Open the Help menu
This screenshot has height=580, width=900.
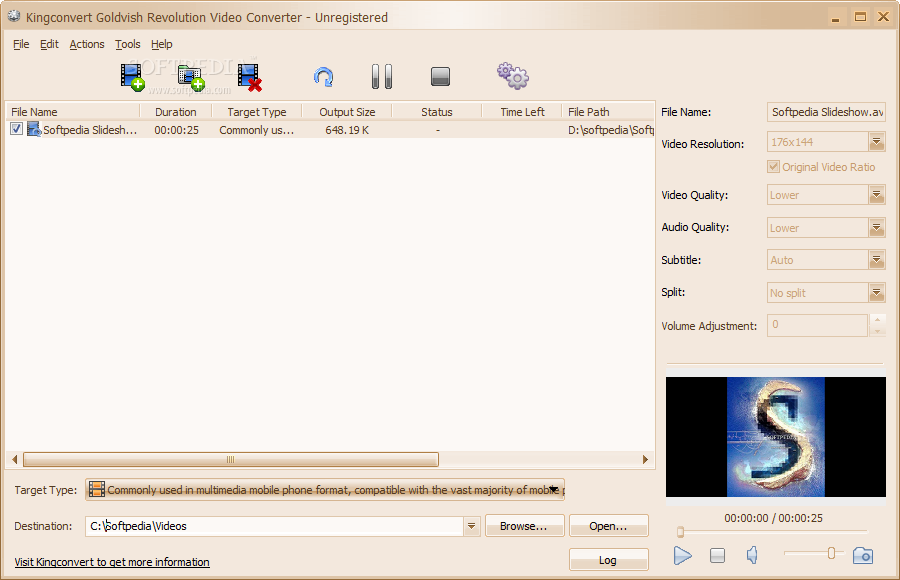tap(161, 44)
